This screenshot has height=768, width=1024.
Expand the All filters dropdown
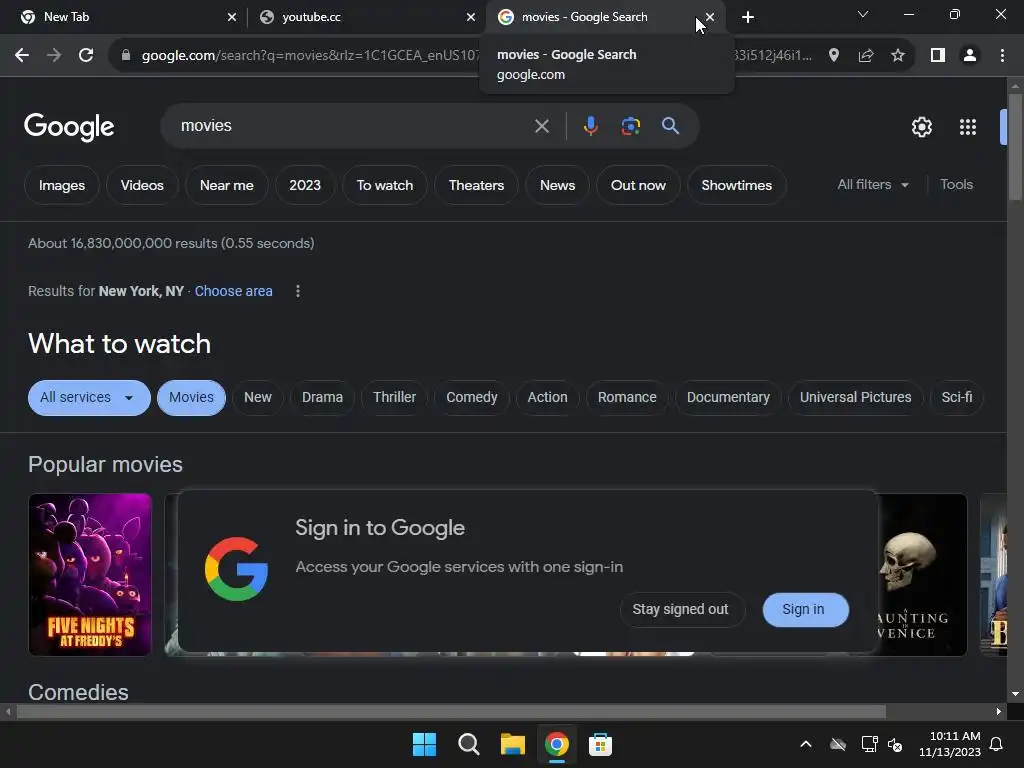[x=873, y=185]
